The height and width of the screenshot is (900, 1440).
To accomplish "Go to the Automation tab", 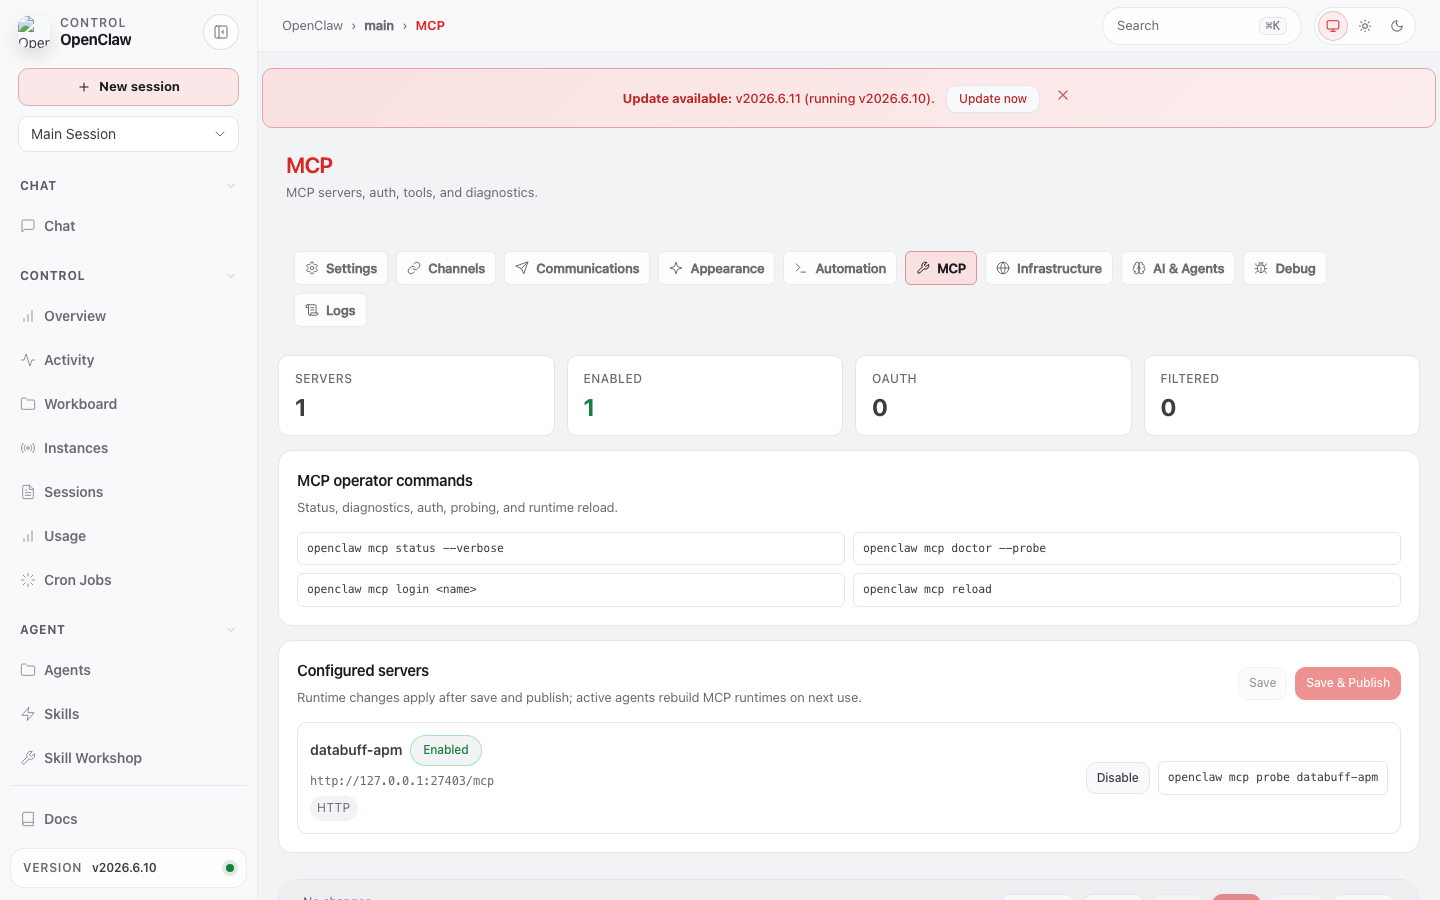I will pyautogui.click(x=840, y=268).
